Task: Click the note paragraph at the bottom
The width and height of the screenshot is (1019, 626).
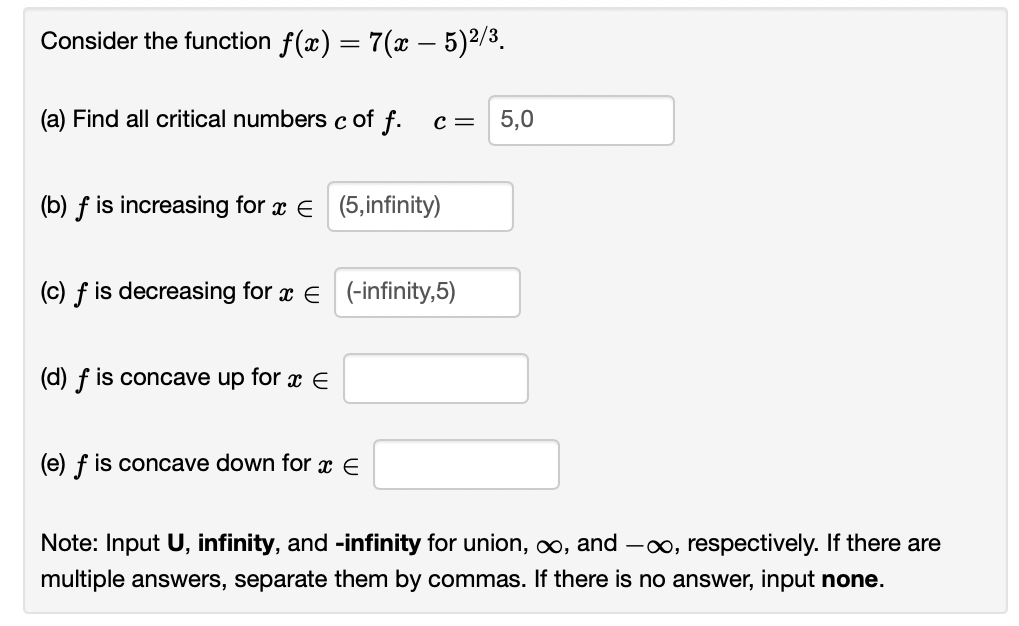Action: pos(490,560)
